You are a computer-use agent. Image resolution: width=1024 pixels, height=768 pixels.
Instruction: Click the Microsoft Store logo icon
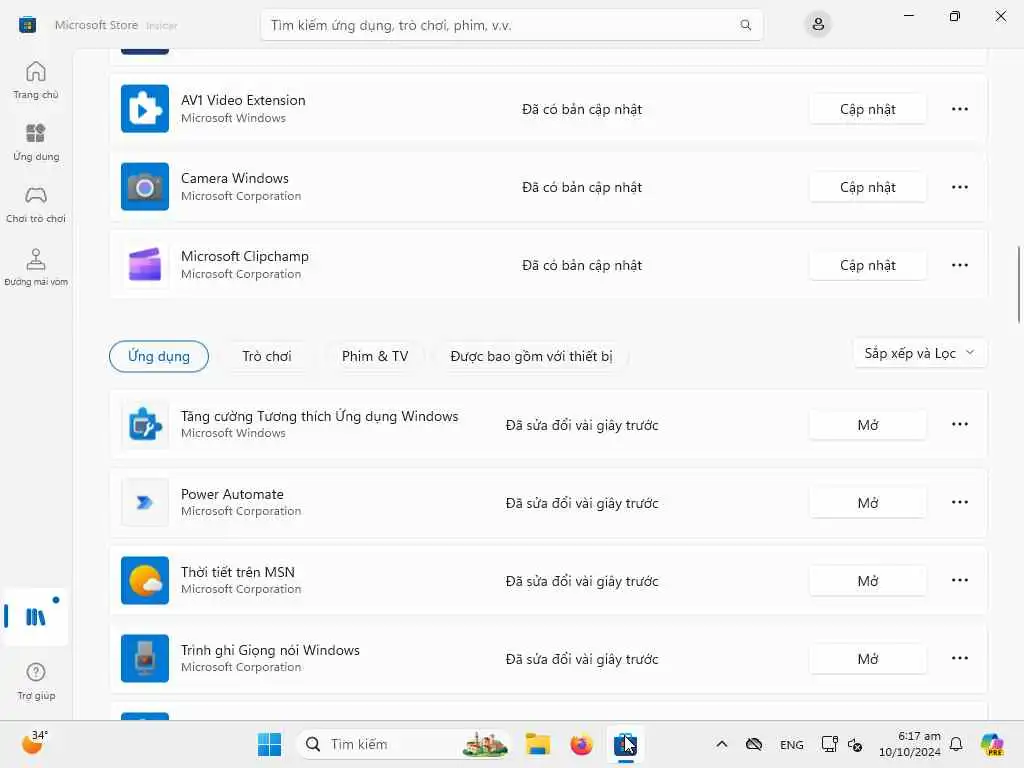click(x=27, y=25)
